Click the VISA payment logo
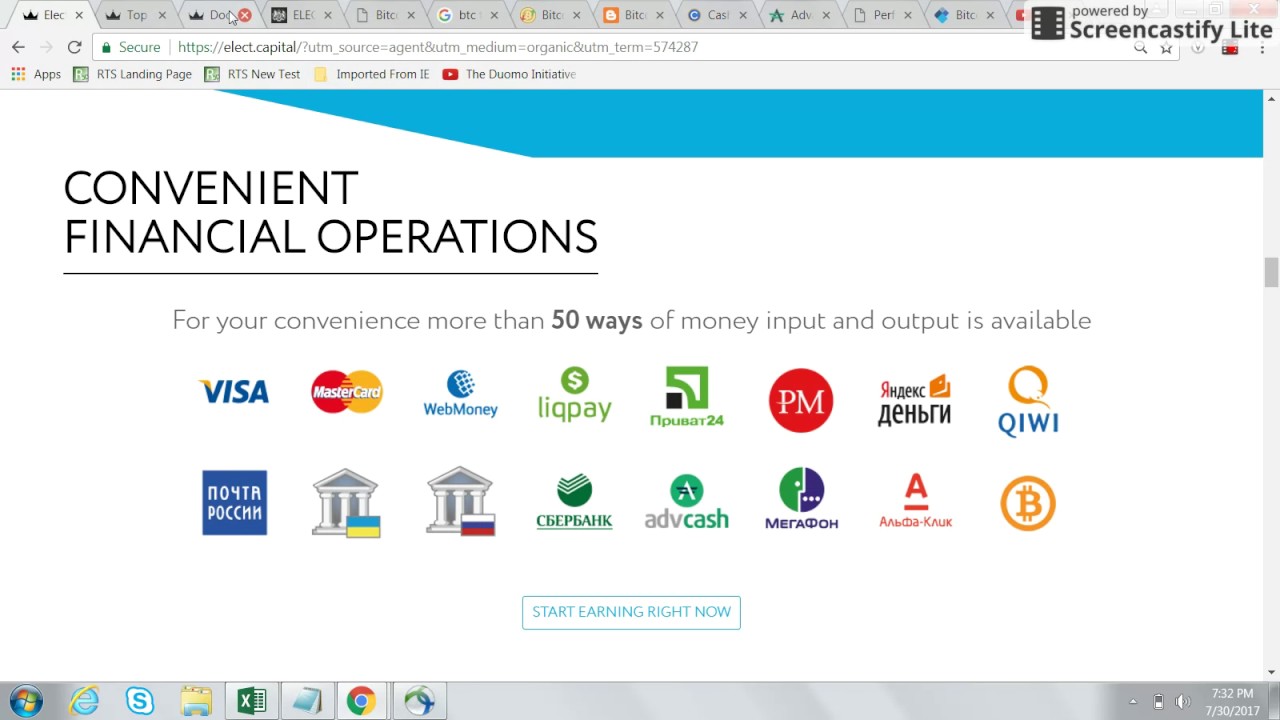 tap(234, 392)
